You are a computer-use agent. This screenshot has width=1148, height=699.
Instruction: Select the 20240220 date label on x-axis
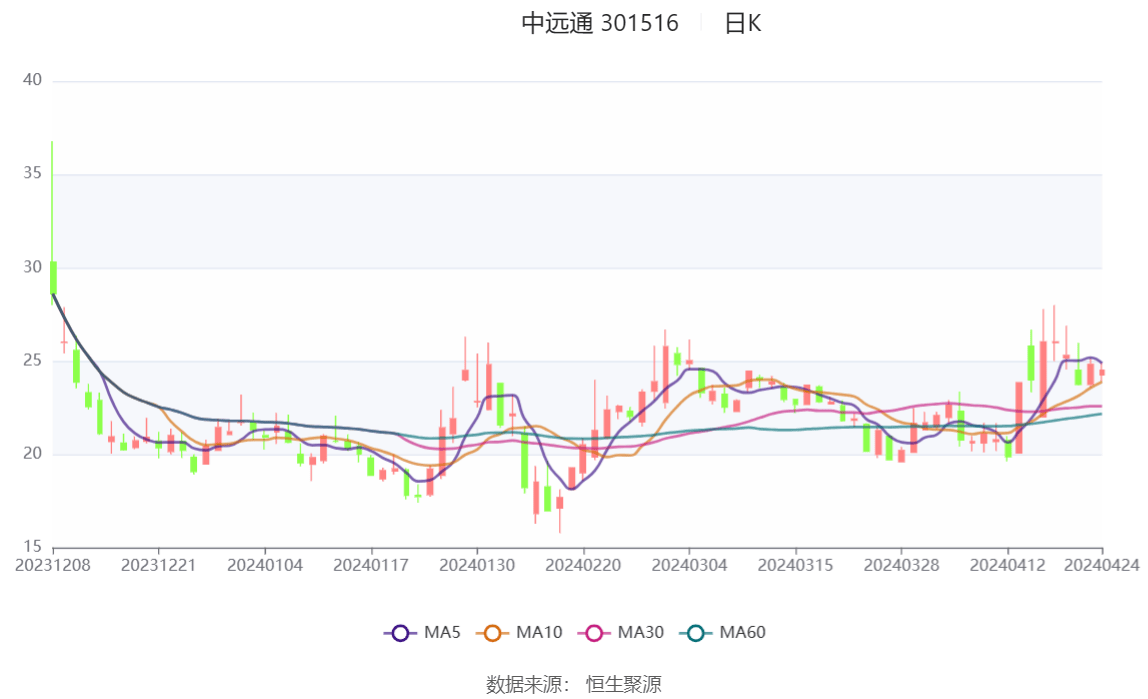point(583,565)
